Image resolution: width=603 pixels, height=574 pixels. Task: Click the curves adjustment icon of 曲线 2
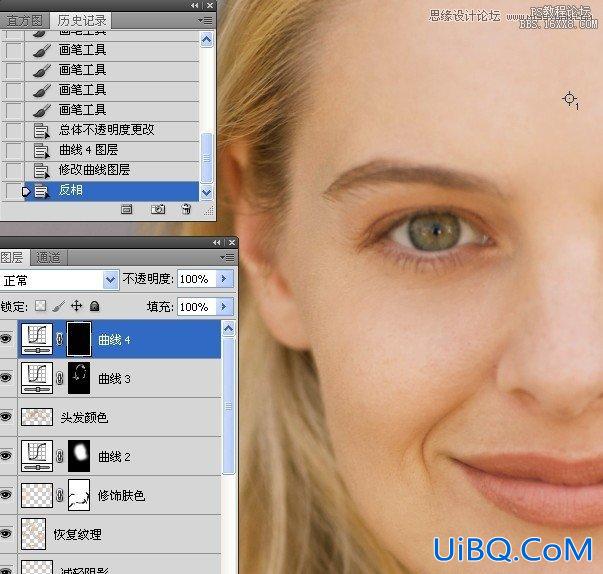coord(37,456)
